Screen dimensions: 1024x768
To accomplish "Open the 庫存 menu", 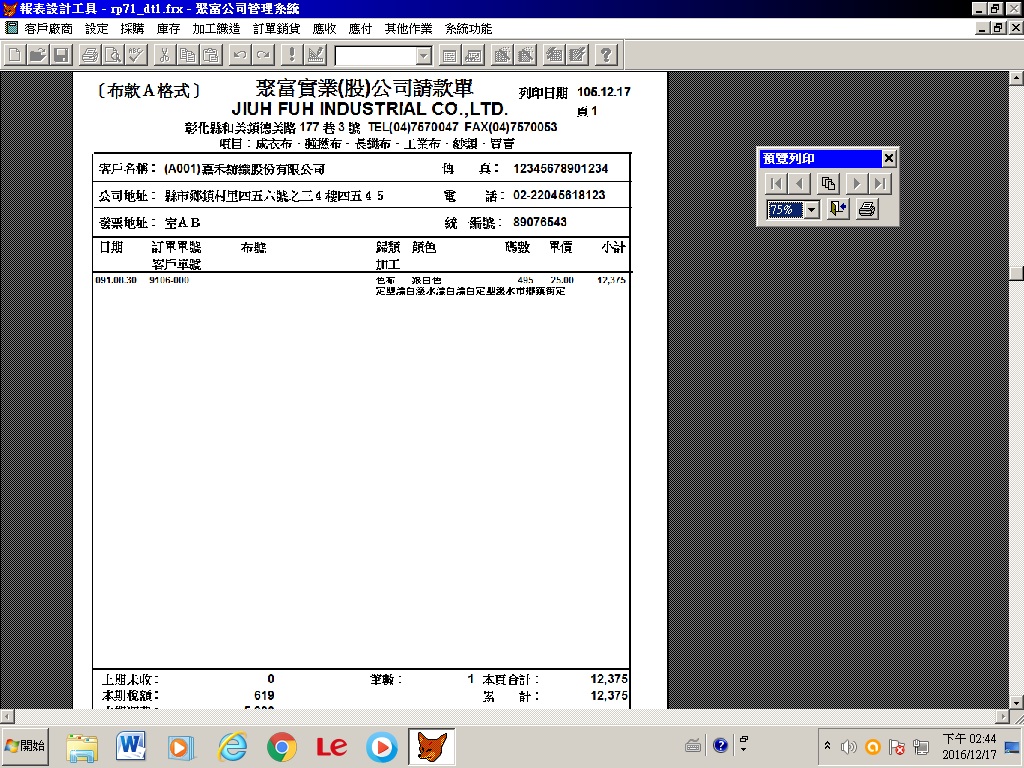I will 168,29.
